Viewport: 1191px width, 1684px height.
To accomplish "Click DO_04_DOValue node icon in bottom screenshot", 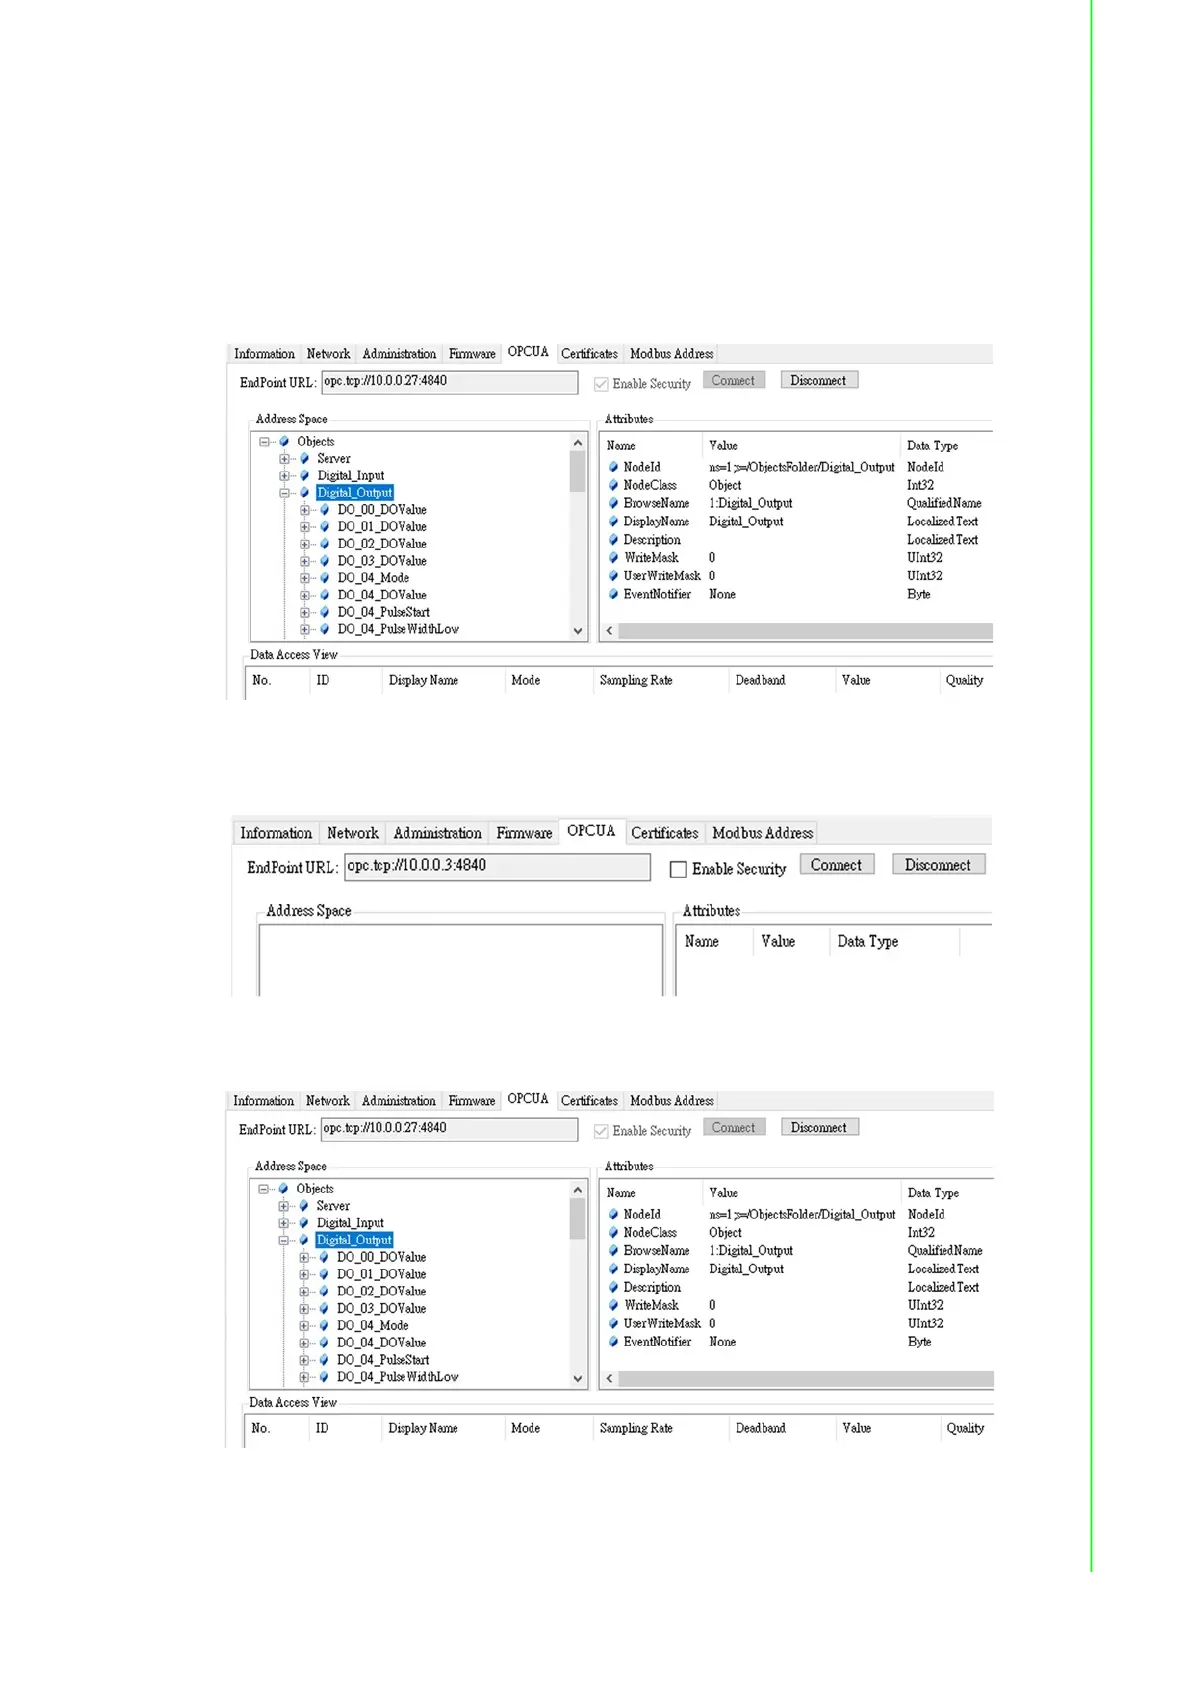I will point(323,1343).
